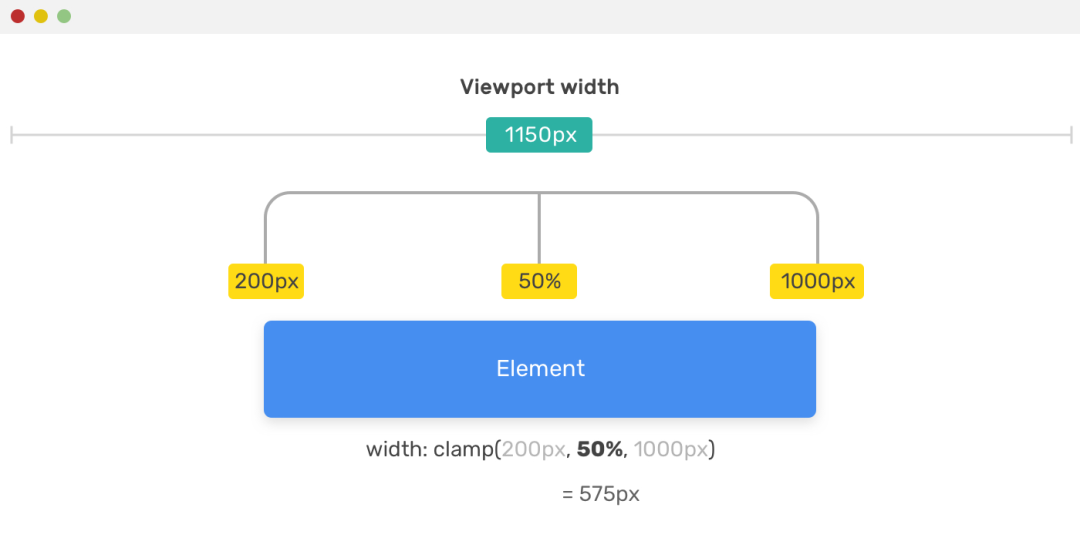Click the green maximize dot
Viewport: 1080px width, 538px height.
[64, 16]
